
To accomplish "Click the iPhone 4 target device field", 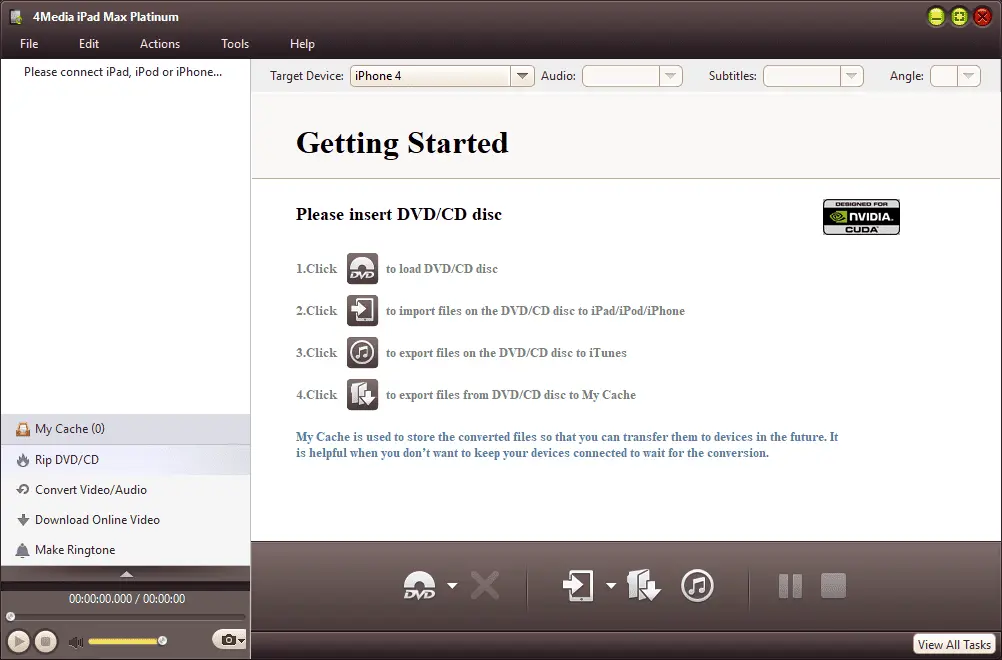I will coord(430,76).
